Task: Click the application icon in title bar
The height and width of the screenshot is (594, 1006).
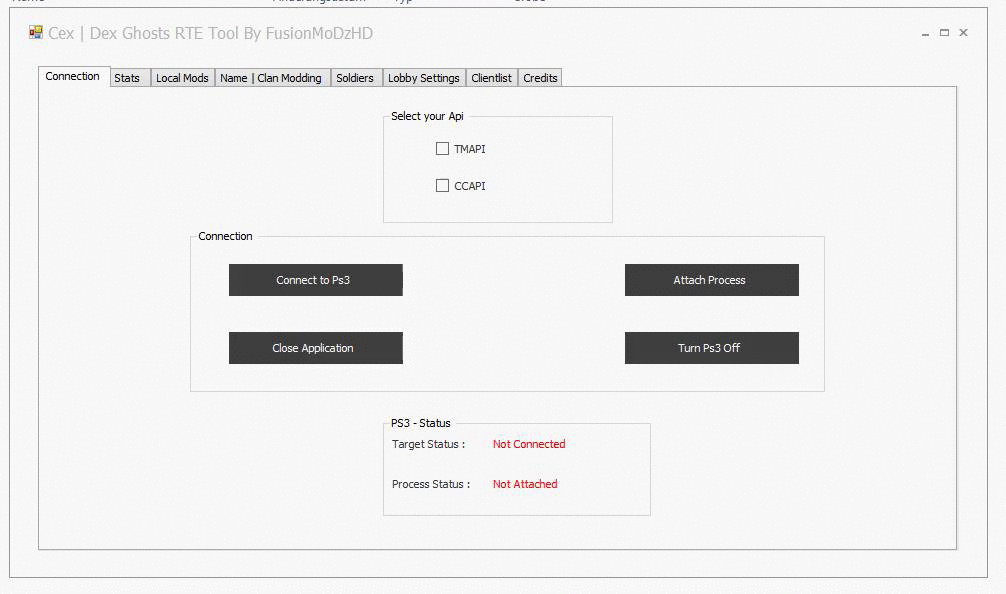Action: [36, 32]
